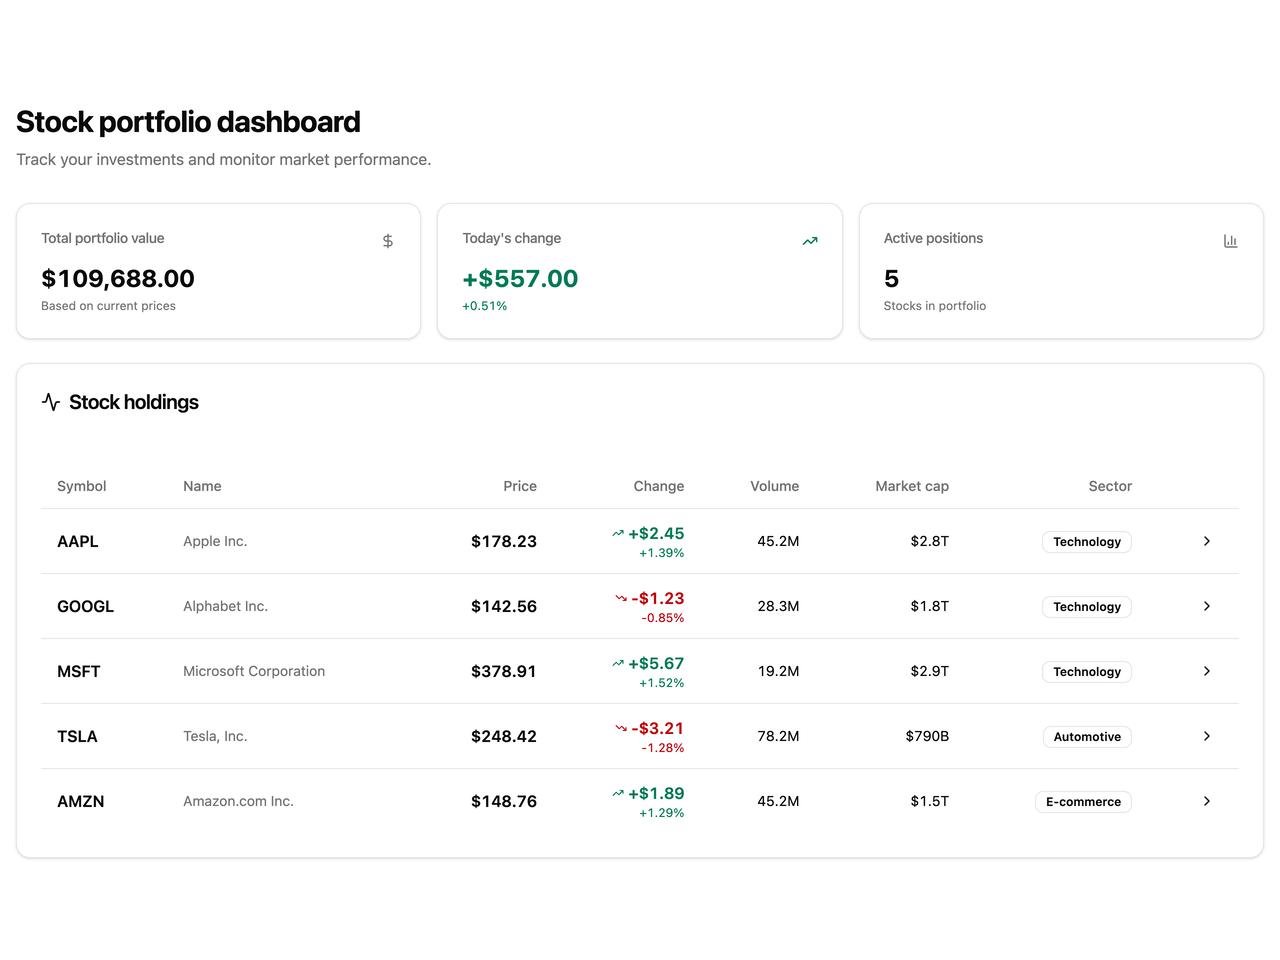Screen dimensions: 1280x960
Task: Select the GOOGL ticker symbol
Action: (85, 606)
